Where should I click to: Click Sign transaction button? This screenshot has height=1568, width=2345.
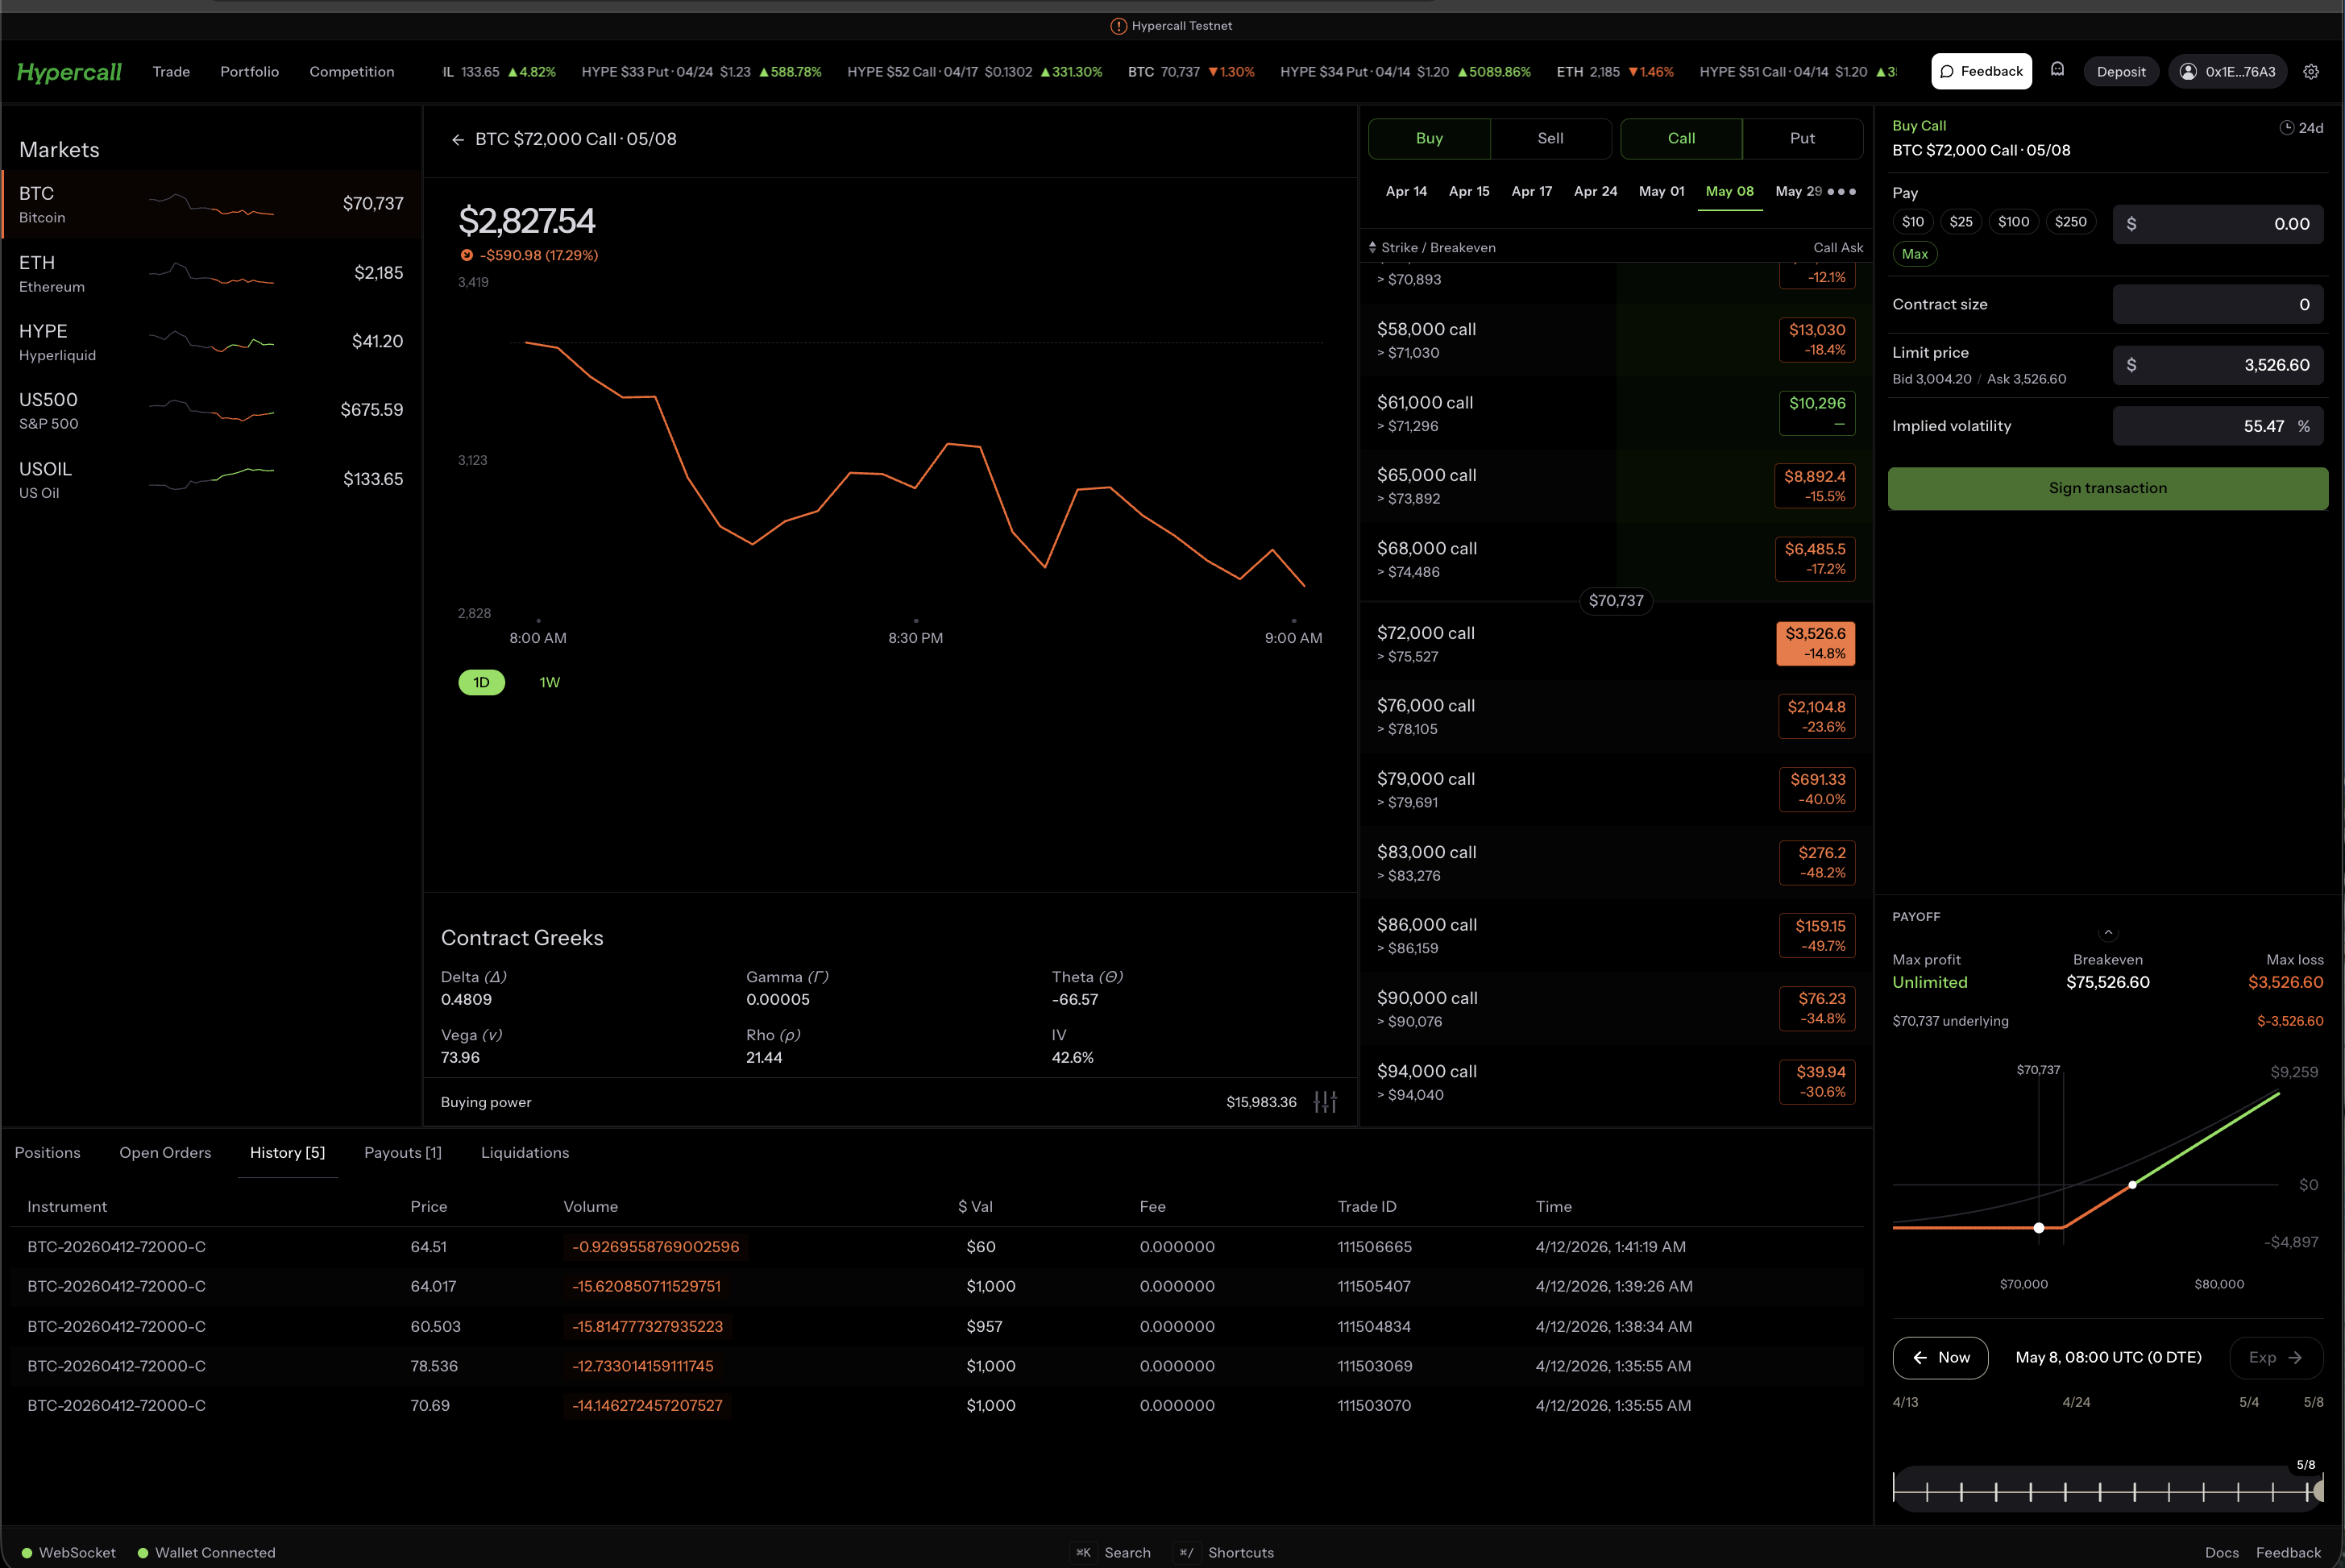tap(2107, 488)
